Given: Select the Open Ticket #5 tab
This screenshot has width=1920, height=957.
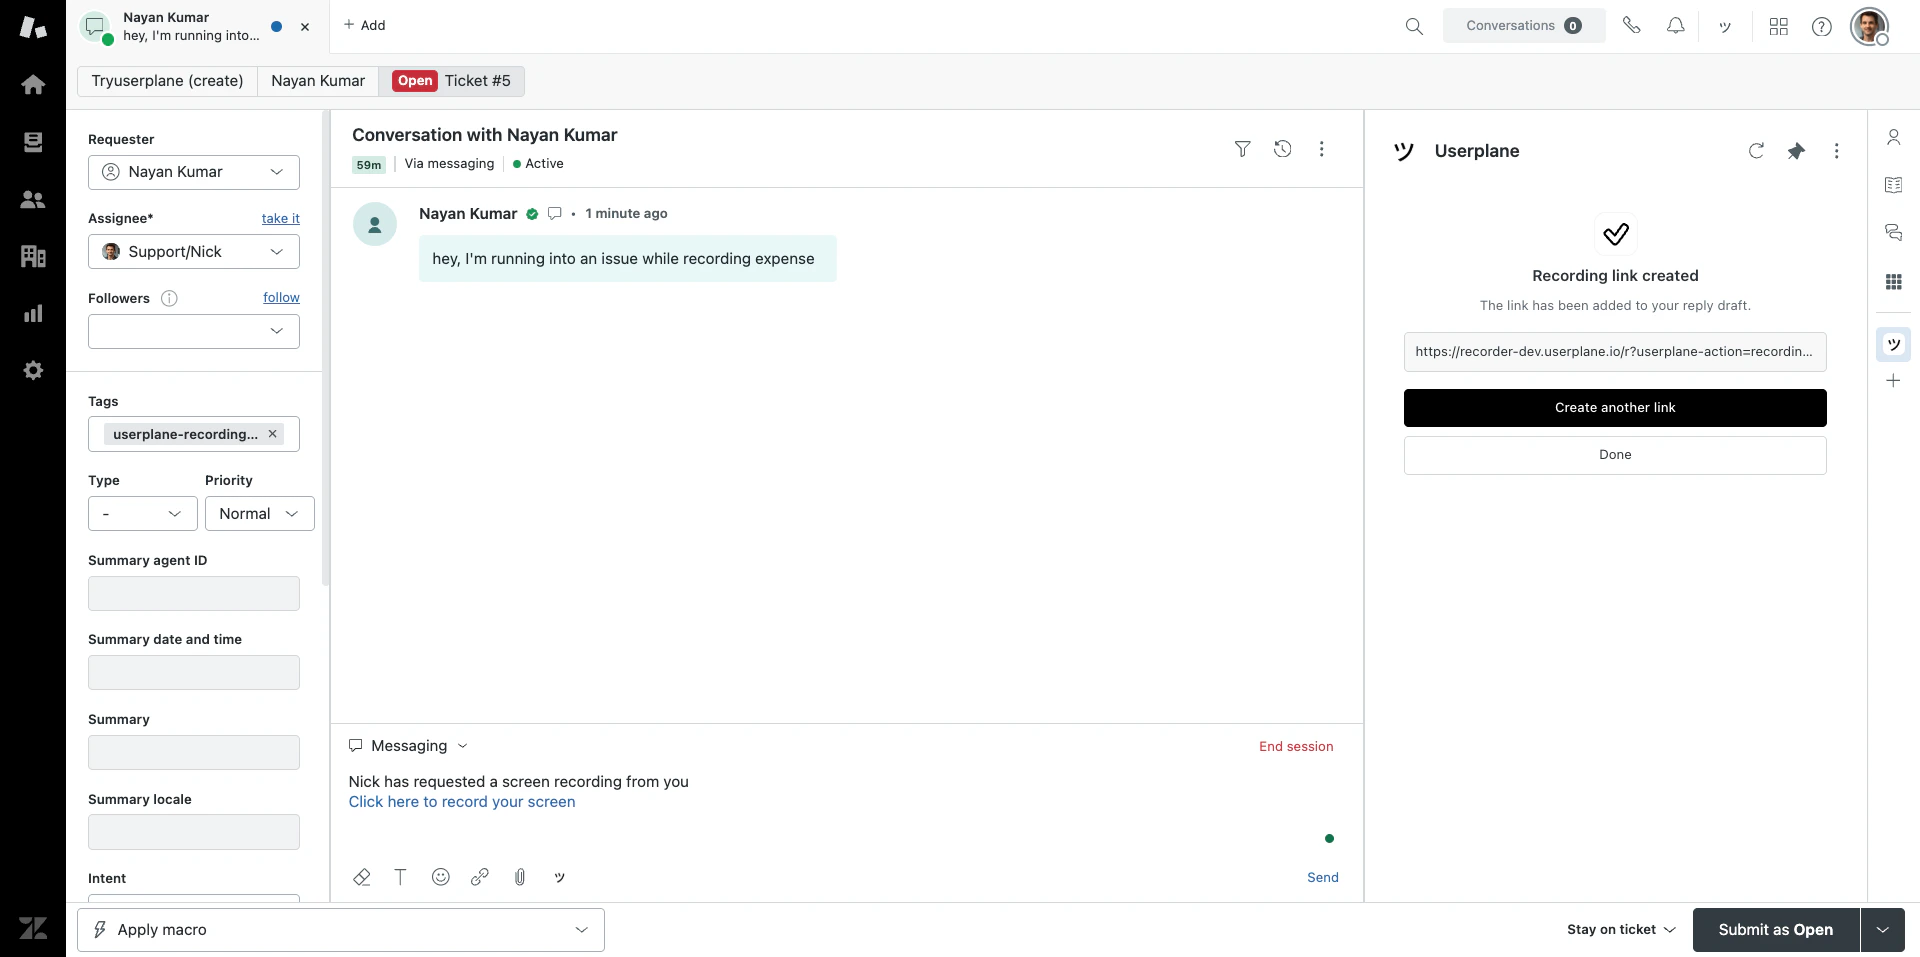Looking at the screenshot, I should 452,81.
